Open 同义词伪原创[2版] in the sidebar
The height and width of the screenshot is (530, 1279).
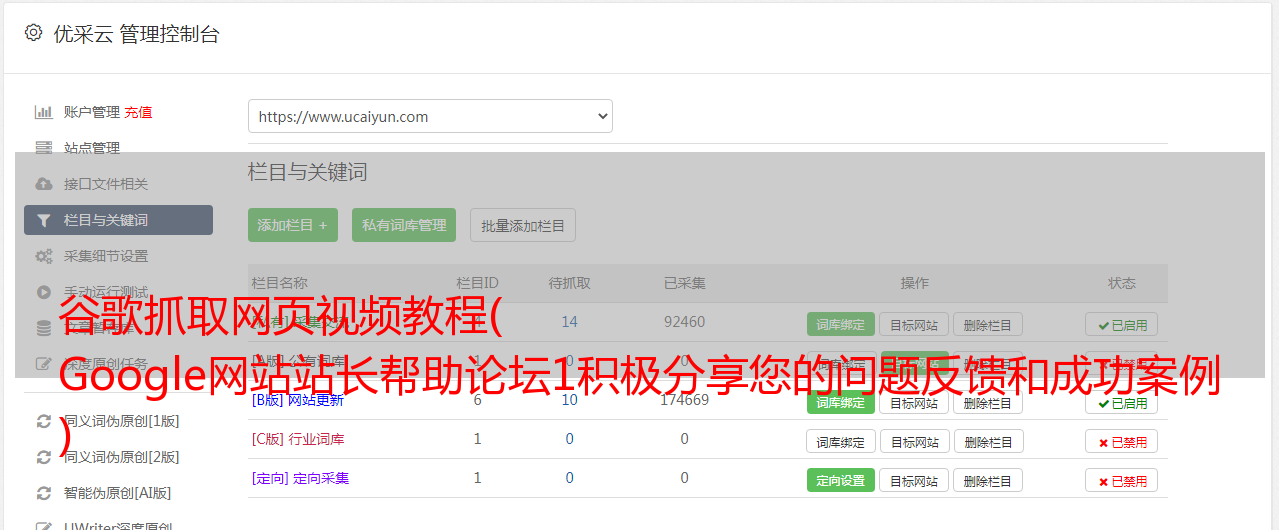point(122,457)
